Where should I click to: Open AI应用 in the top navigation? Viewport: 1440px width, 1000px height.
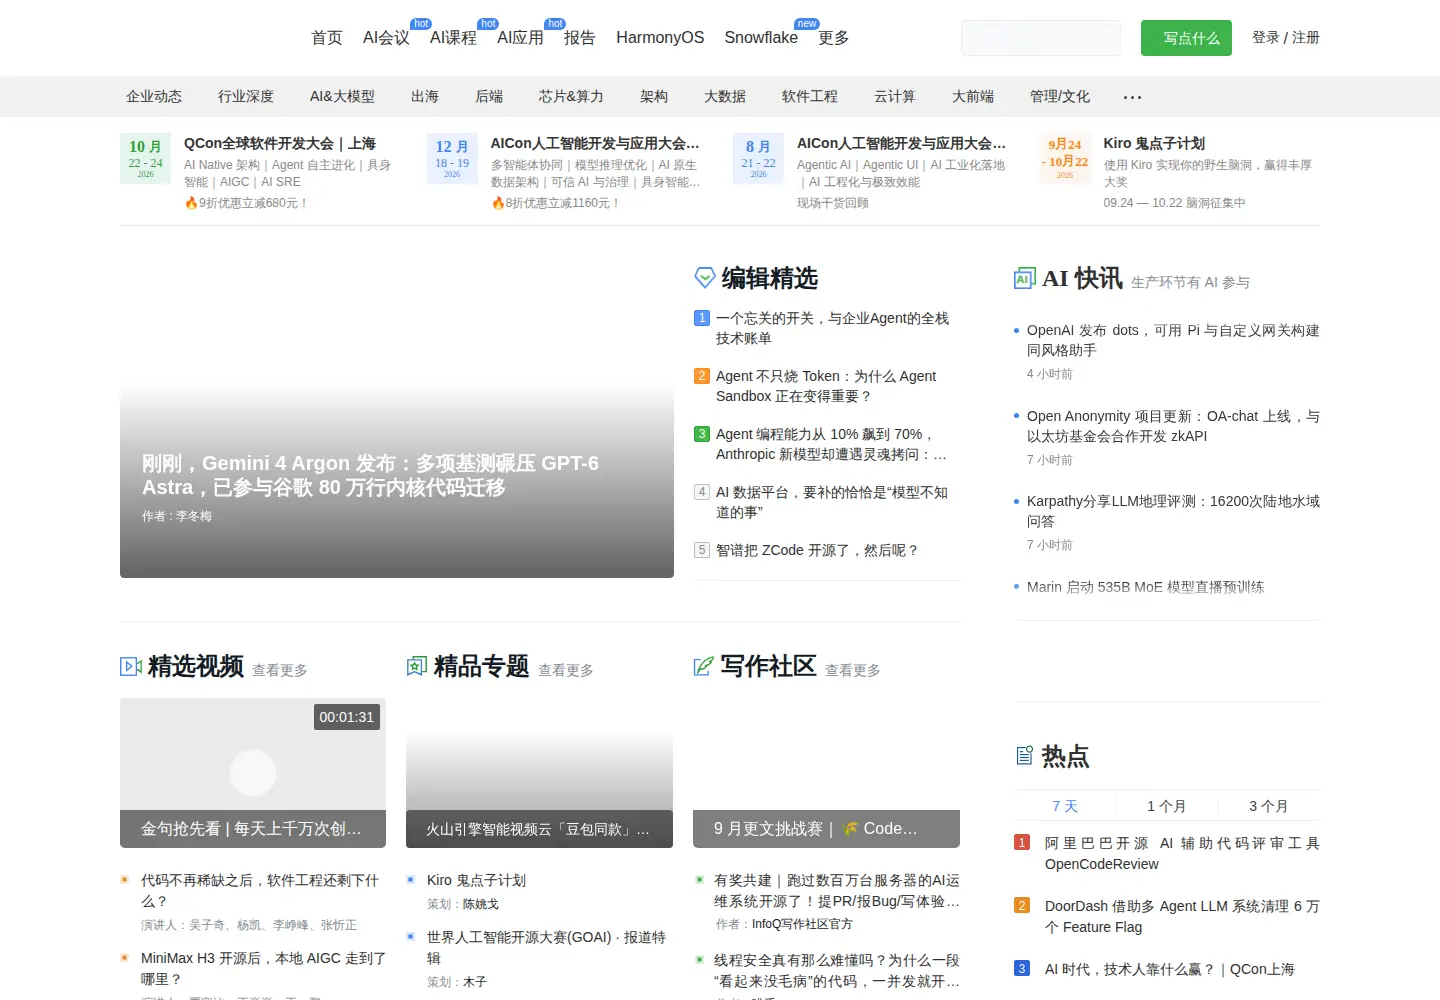coord(520,38)
